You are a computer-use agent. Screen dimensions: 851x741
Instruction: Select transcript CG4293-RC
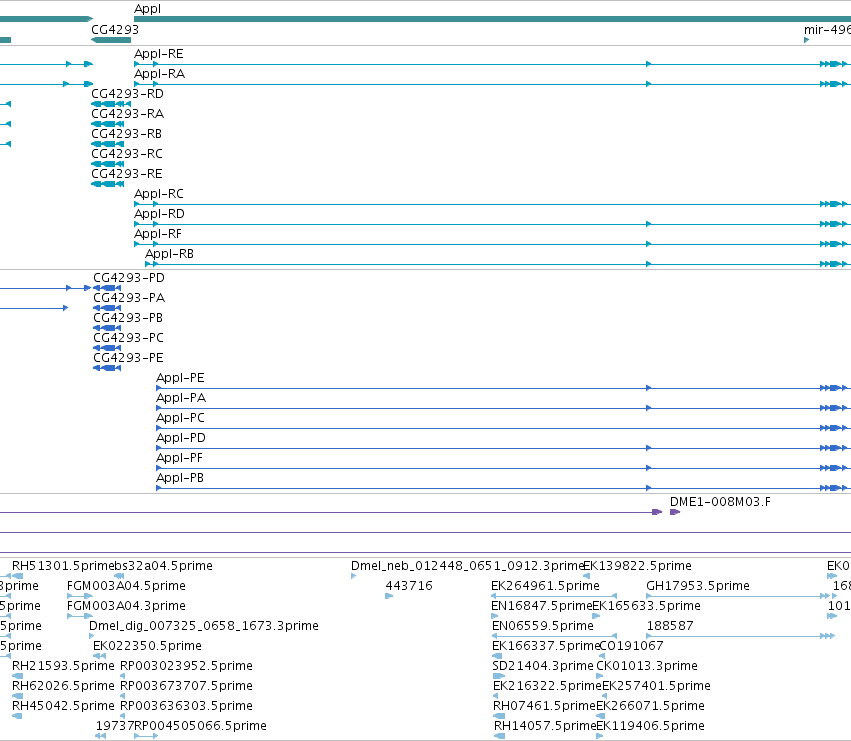(x=126, y=154)
